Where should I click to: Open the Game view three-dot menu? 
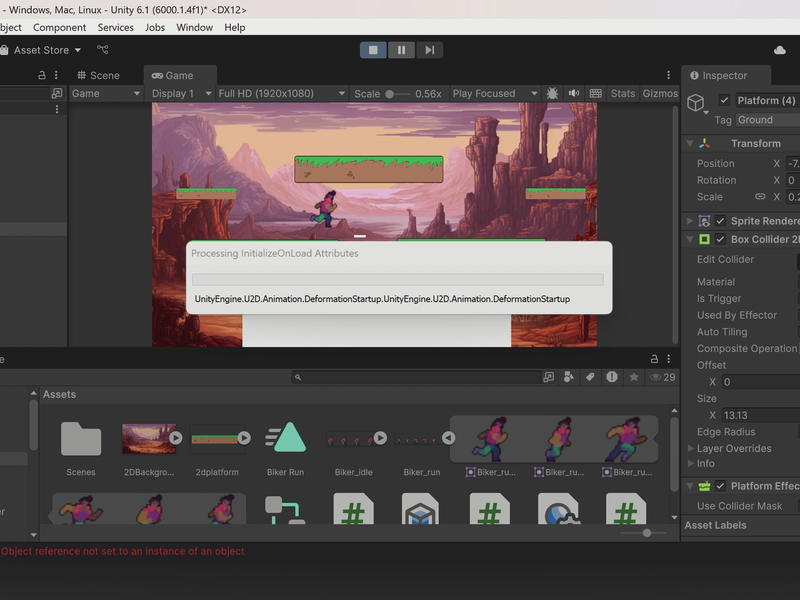tap(668, 76)
